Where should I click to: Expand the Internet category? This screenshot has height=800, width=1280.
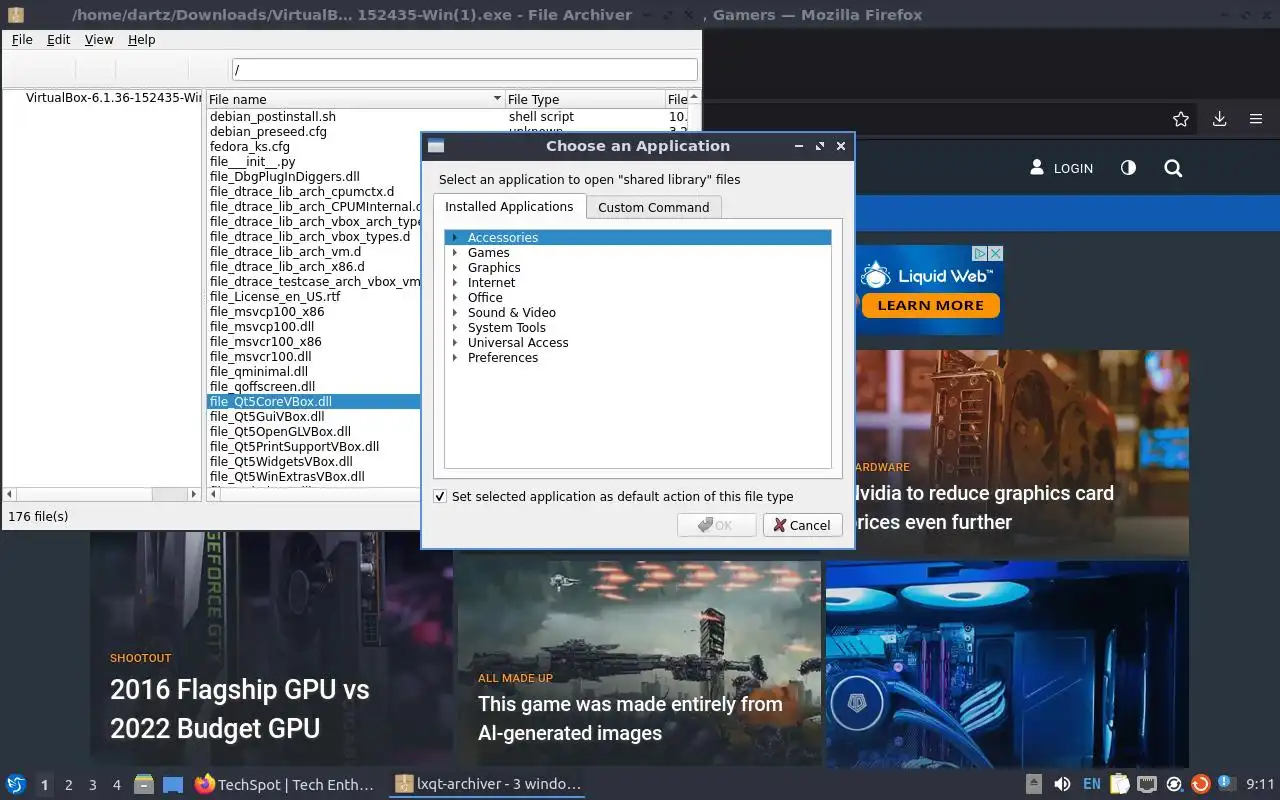point(454,282)
